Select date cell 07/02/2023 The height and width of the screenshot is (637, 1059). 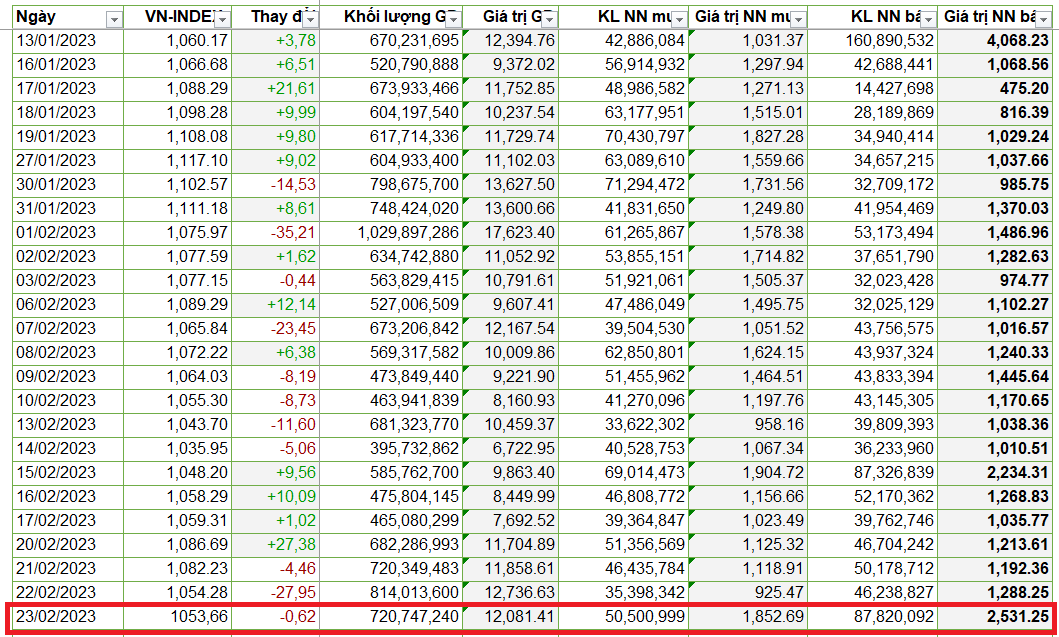click(68, 329)
